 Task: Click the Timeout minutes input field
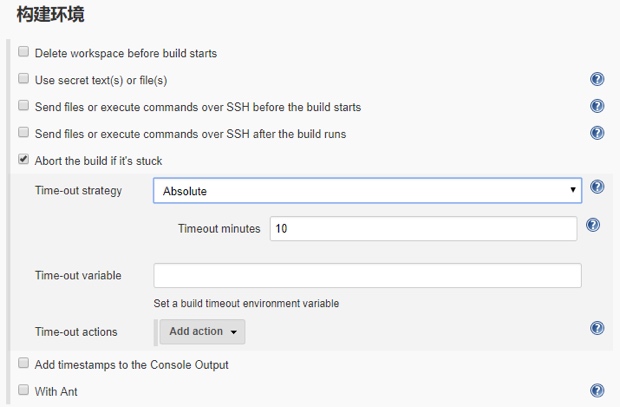[x=423, y=229]
